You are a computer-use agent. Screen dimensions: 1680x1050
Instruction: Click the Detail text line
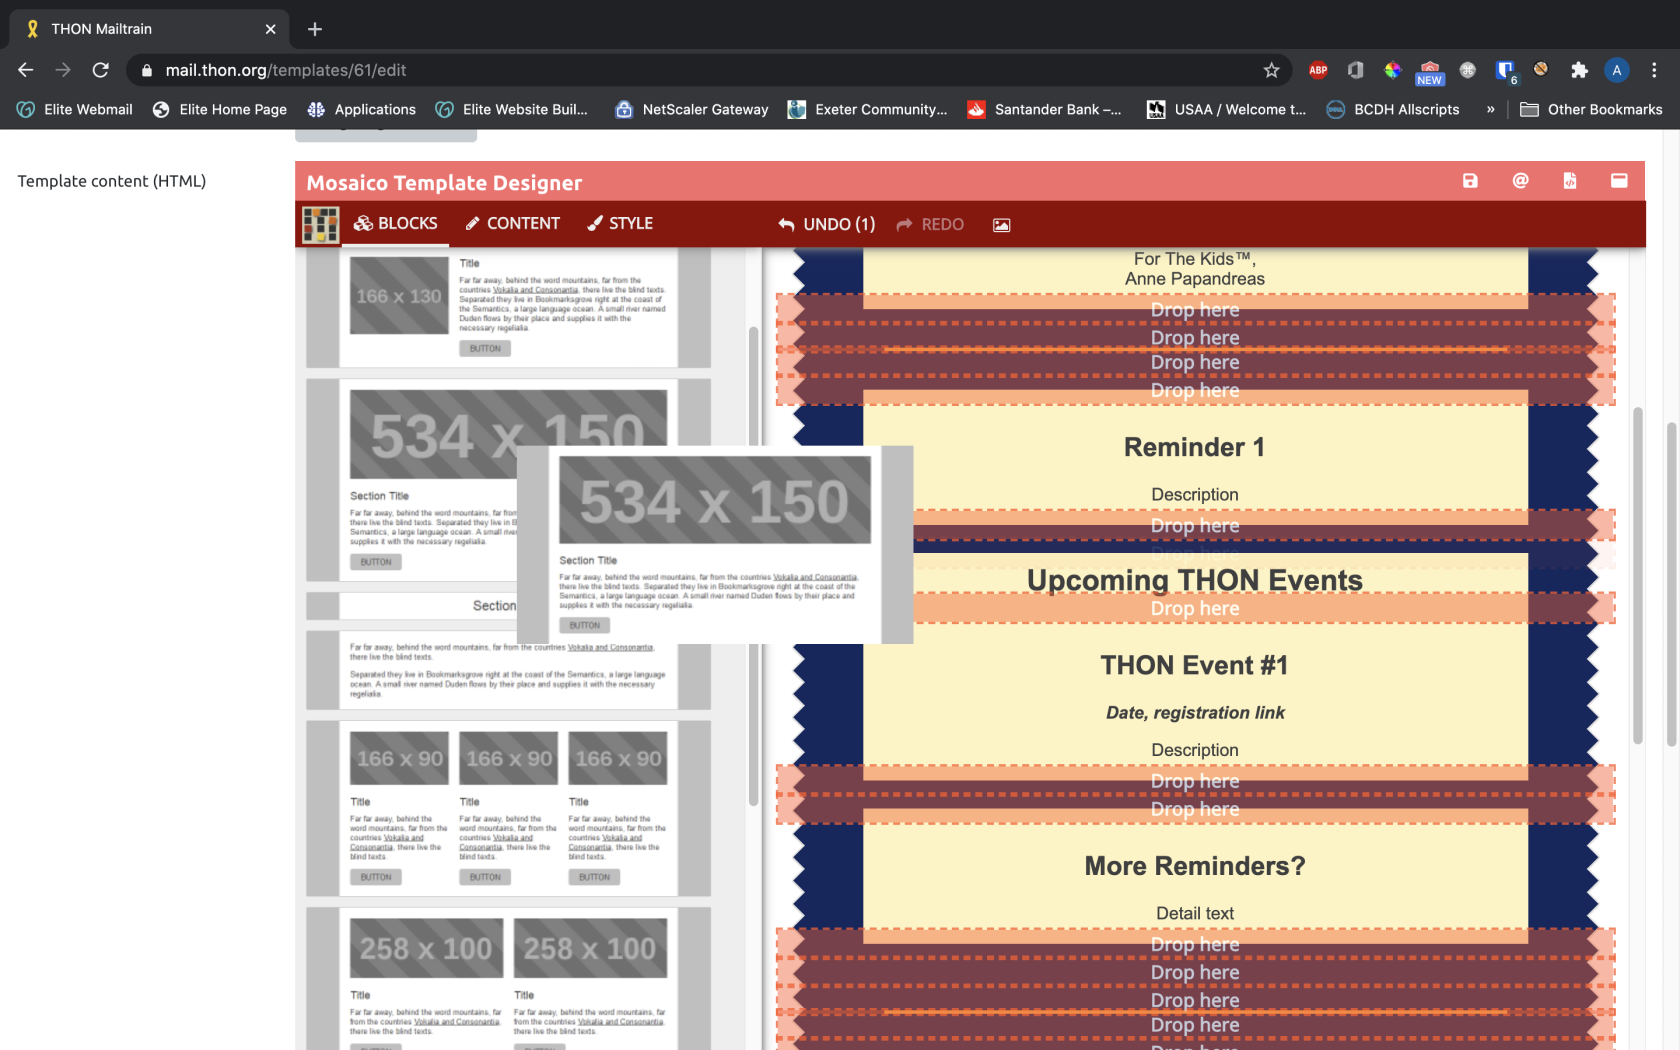click(x=1194, y=913)
